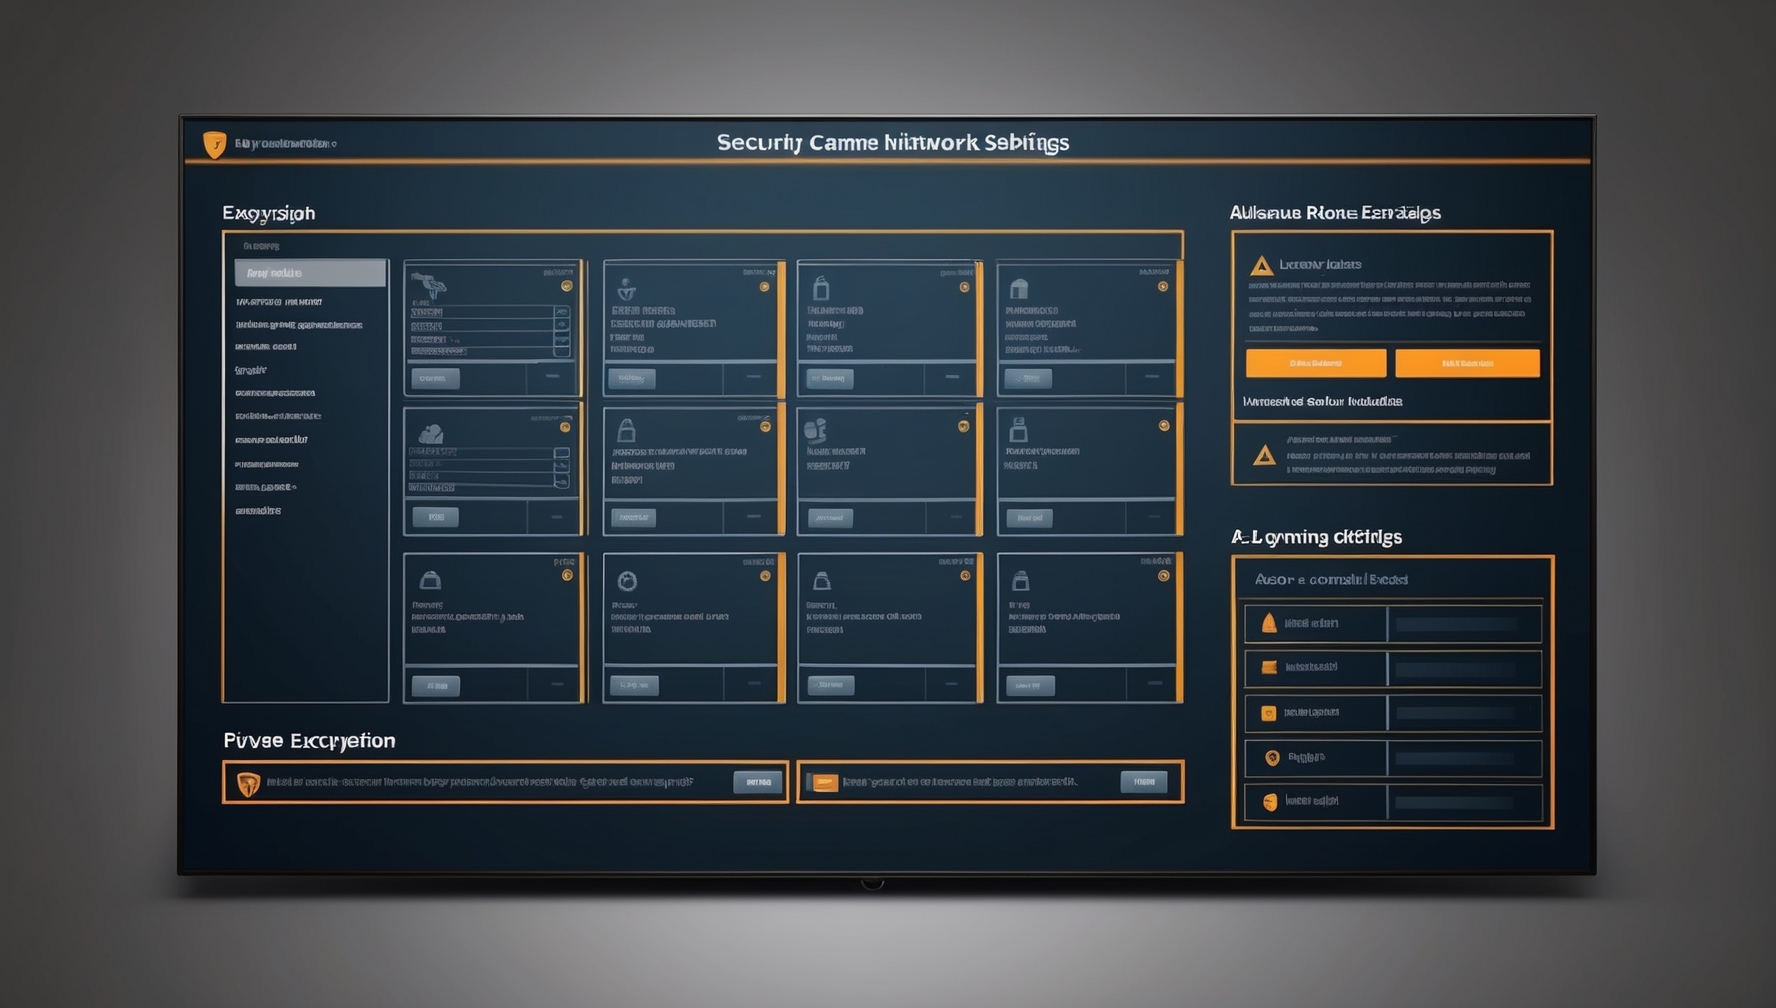Click the orange card icon in the second logging row
The height and width of the screenshot is (1008, 1776).
(x=1269, y=667)
